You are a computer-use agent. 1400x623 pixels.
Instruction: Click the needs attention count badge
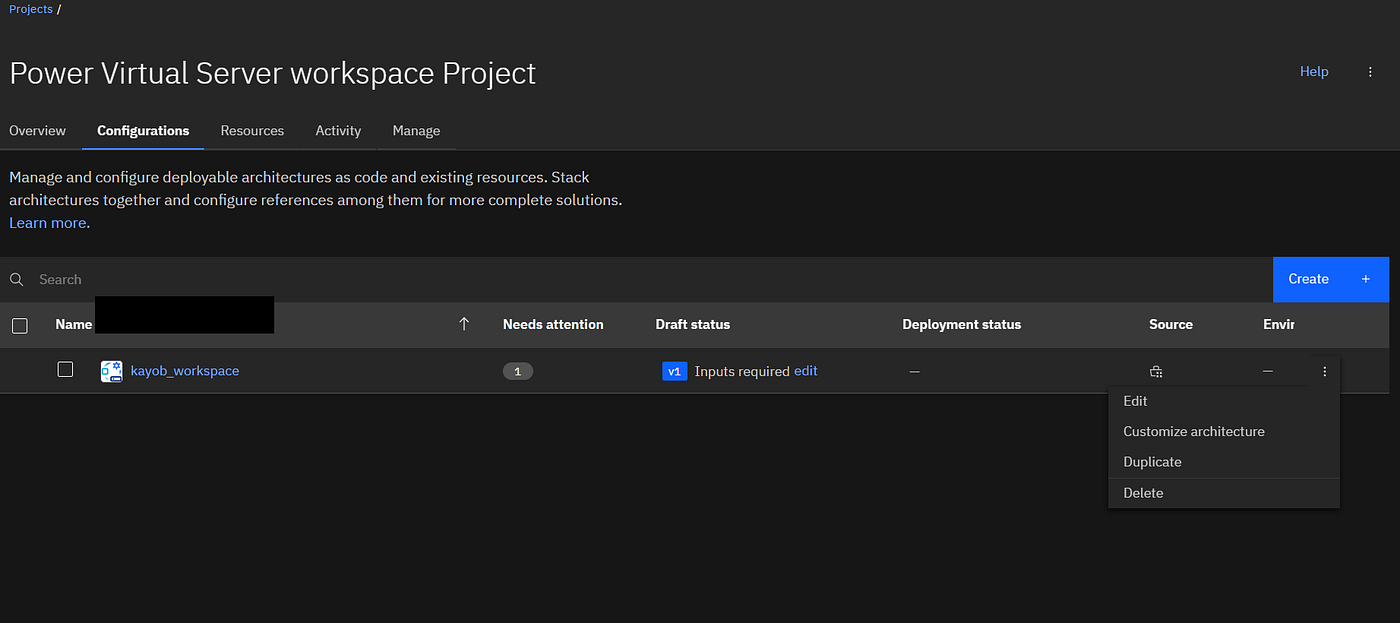point(518,371)
